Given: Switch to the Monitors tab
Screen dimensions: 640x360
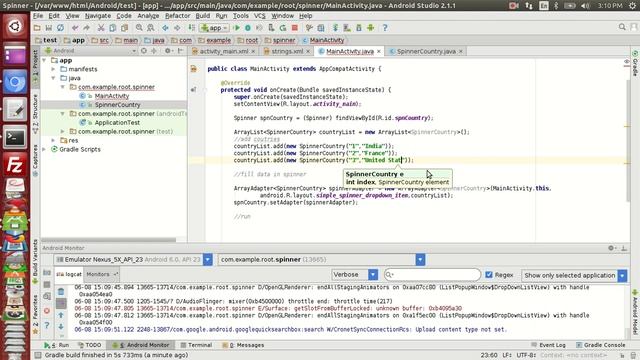Looking at the screenshot, I should pos(101,274).
